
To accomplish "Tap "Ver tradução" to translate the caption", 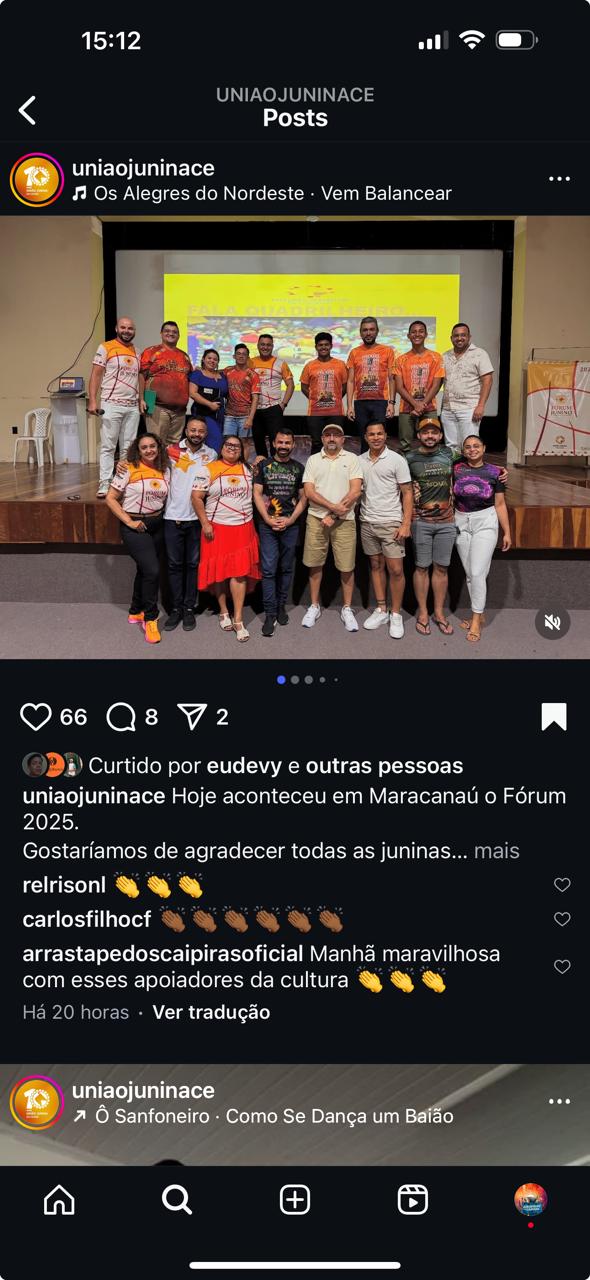I will (x=211, y=1012).
